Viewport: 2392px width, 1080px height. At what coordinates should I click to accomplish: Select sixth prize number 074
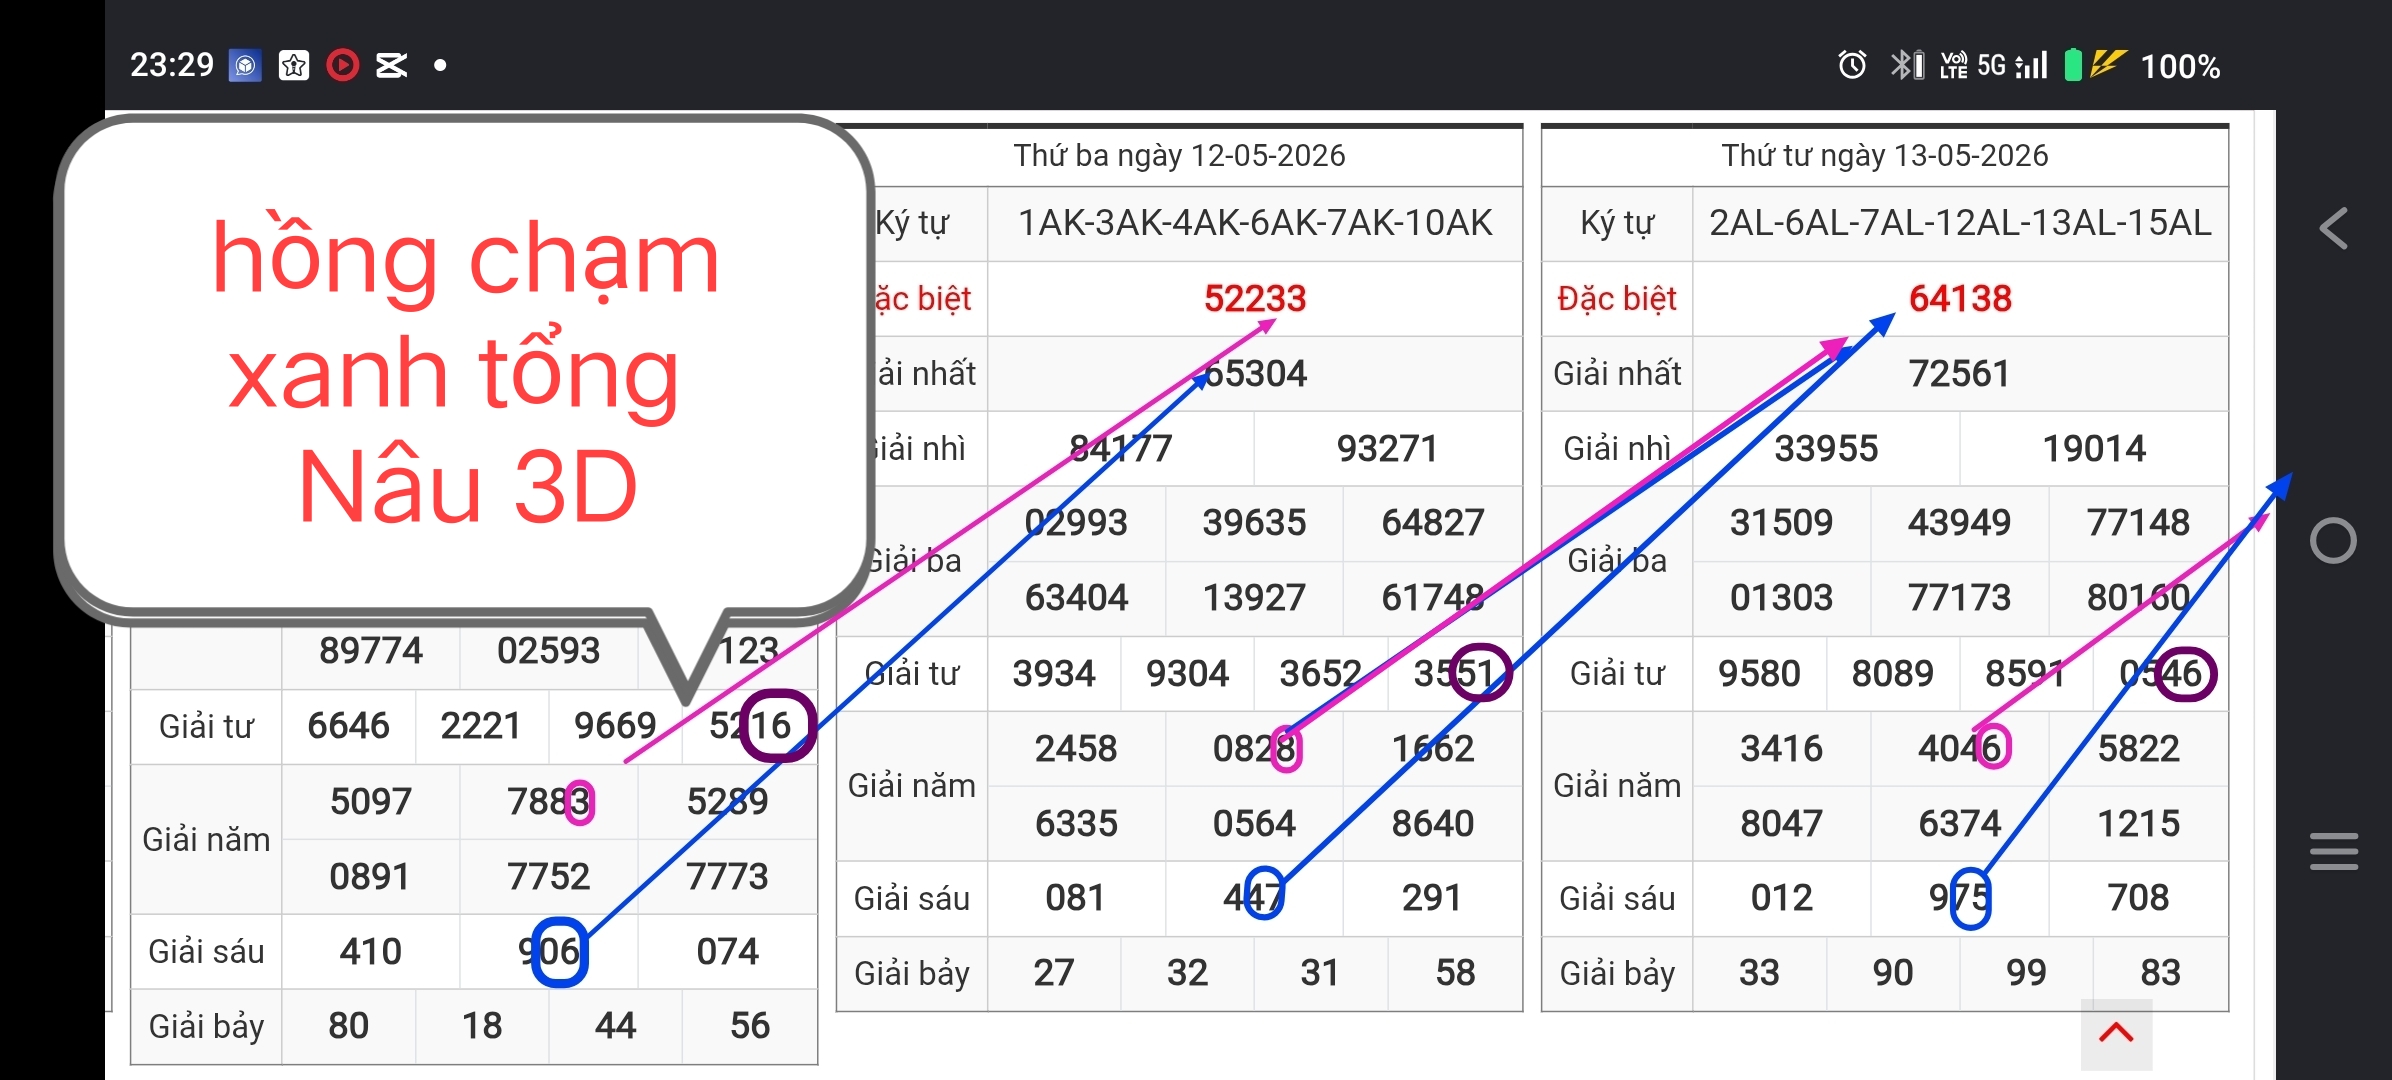coord(727,951)
